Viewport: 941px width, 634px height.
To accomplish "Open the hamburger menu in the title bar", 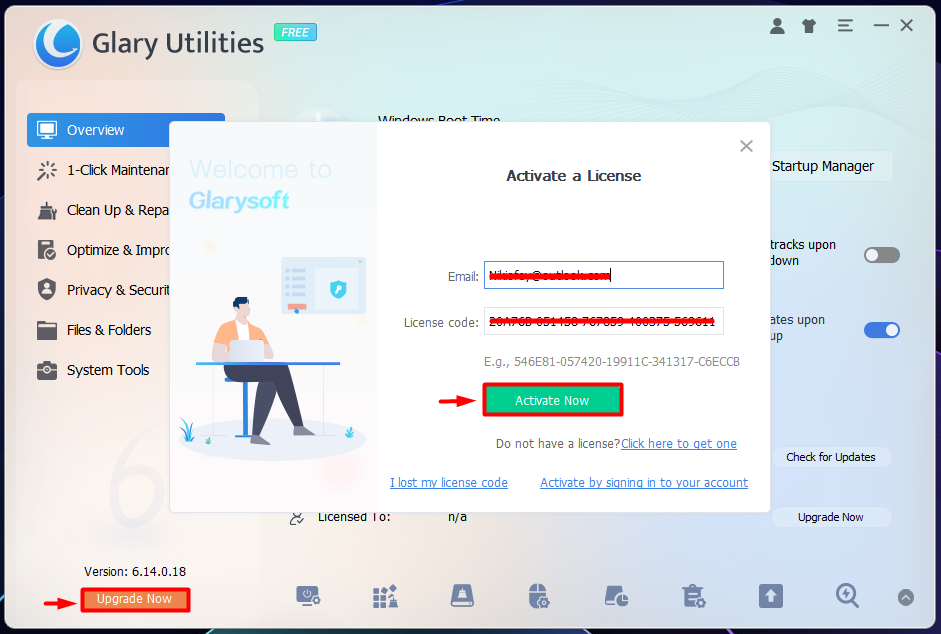I will (x=845, y=26).
